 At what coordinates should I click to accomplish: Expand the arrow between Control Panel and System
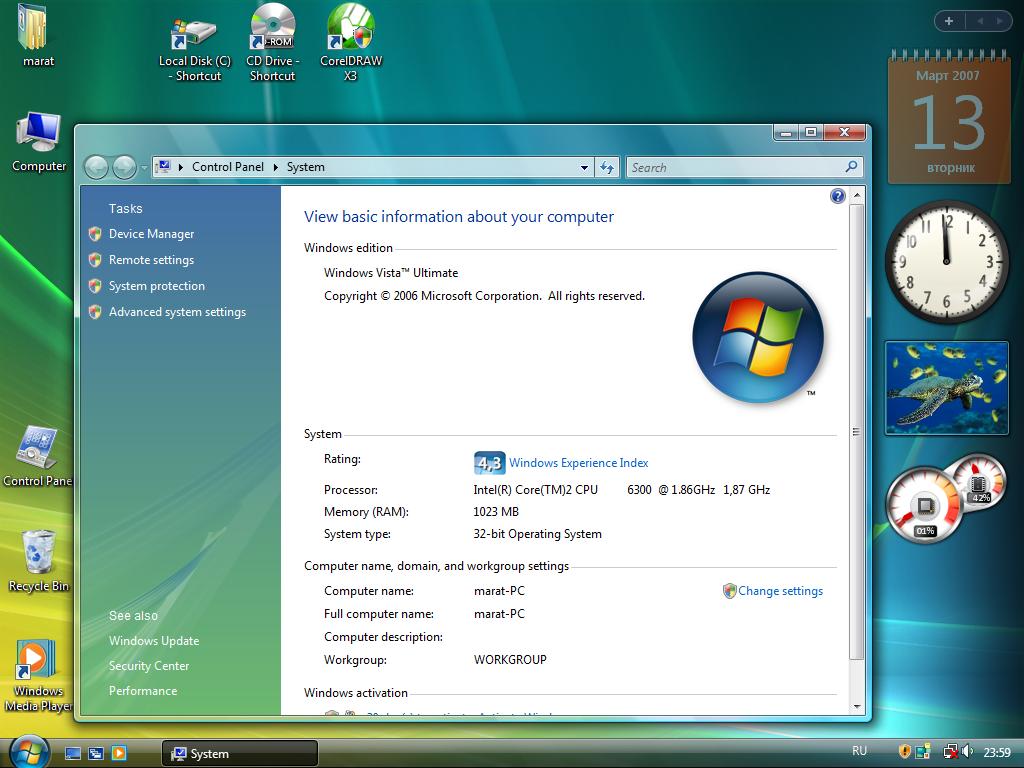tap(276, 167)
